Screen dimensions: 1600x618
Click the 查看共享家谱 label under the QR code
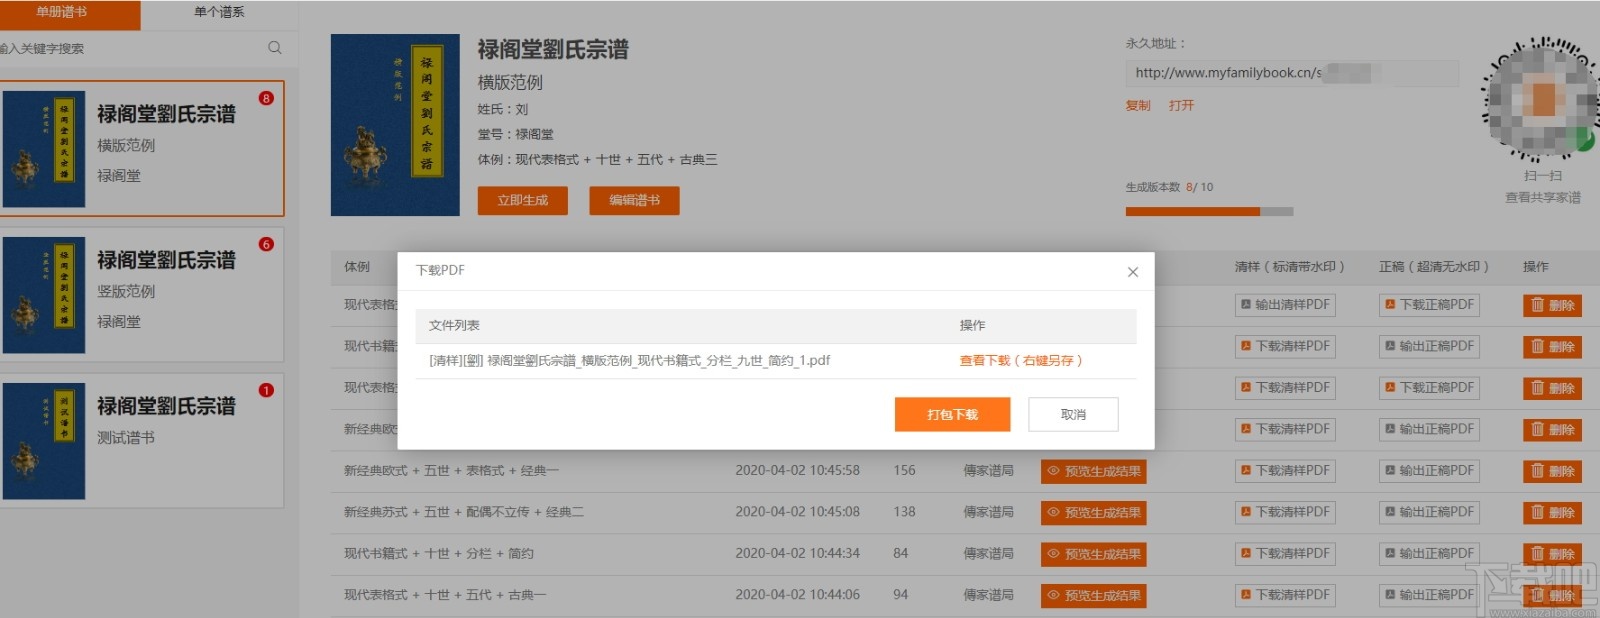click(x=1543, y=198)
